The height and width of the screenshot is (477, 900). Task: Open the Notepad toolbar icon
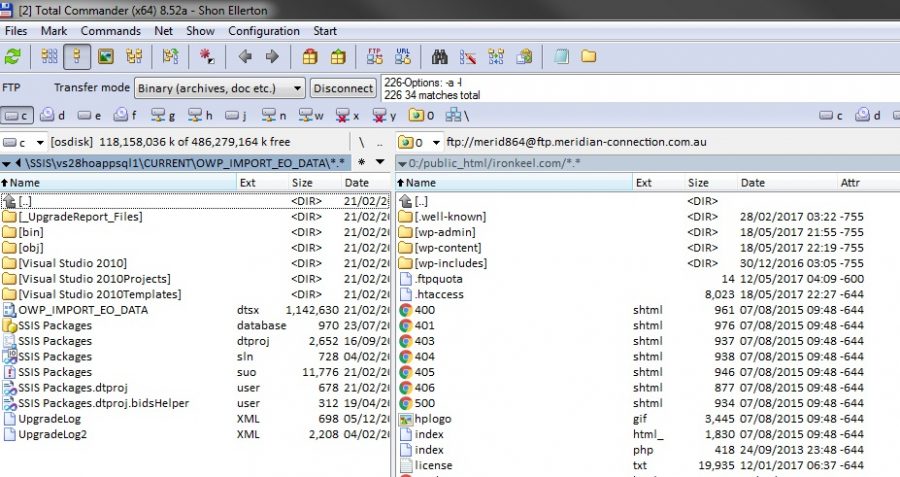tap(561, 56)
